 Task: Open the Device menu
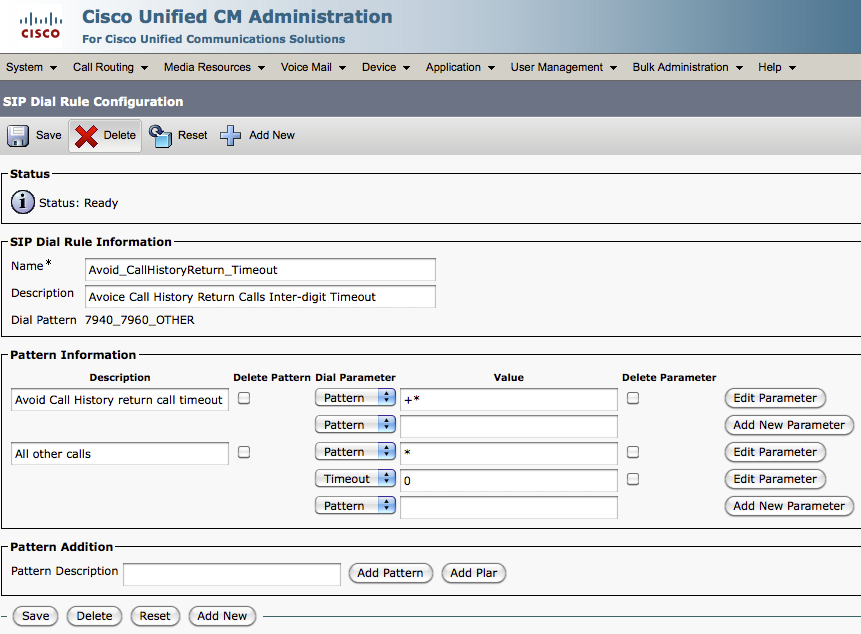tap(385, 68)
